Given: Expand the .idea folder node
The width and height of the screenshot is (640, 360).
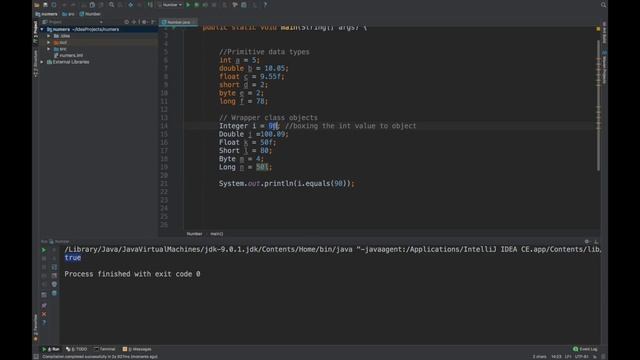Looking at the screenshot, I should [49, 36].
